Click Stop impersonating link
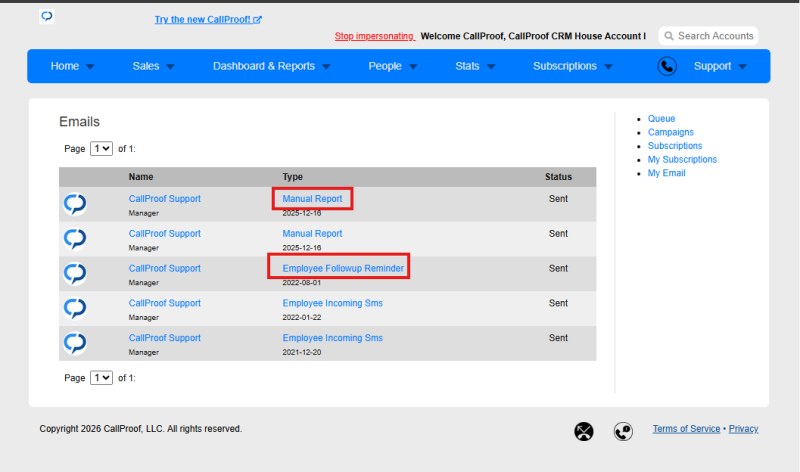The height and width of the screenshot is (472, 800). pos(374,36)
